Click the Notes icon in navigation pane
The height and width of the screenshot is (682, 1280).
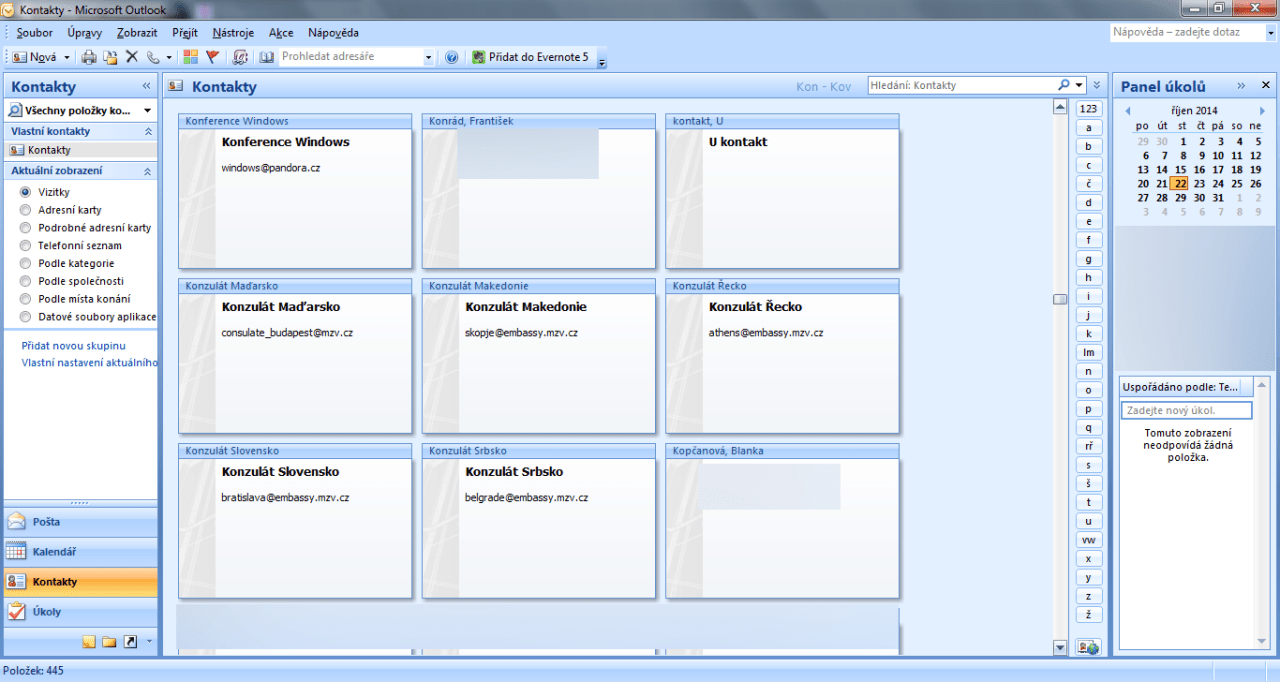[x=89, y=642]
